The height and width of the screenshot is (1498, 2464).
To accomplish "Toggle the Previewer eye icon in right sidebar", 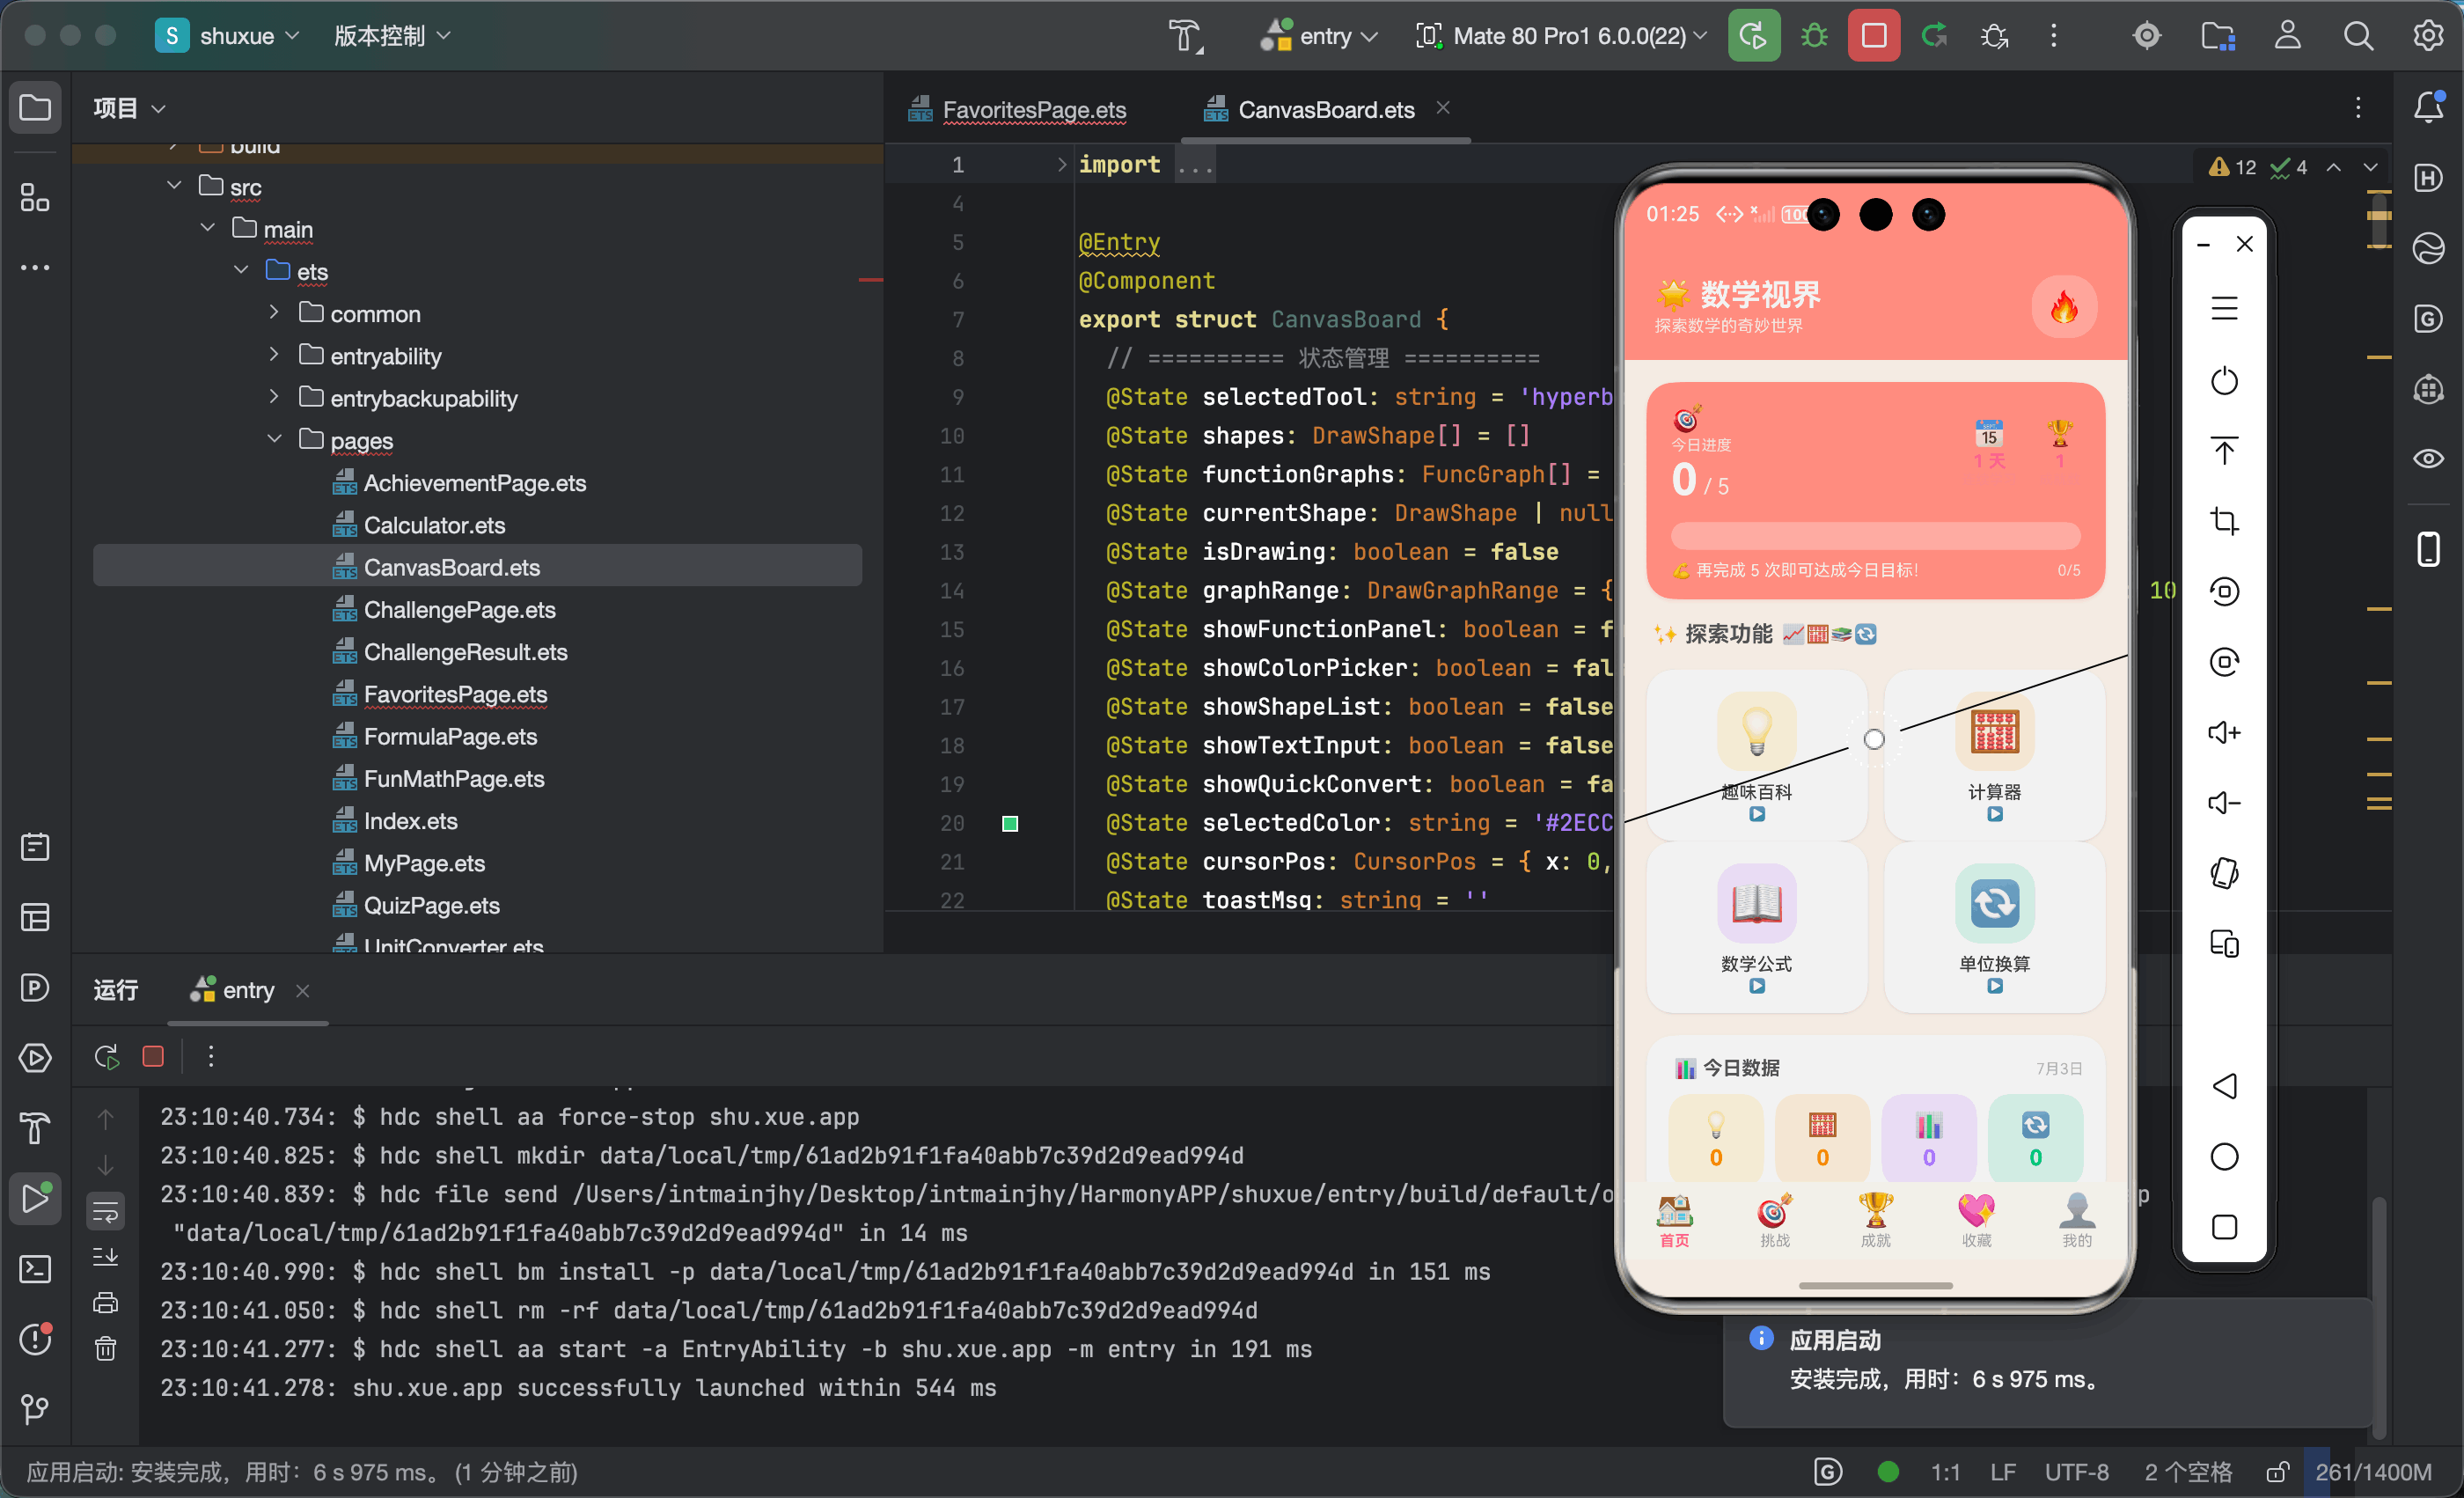I will point(2428,459).
